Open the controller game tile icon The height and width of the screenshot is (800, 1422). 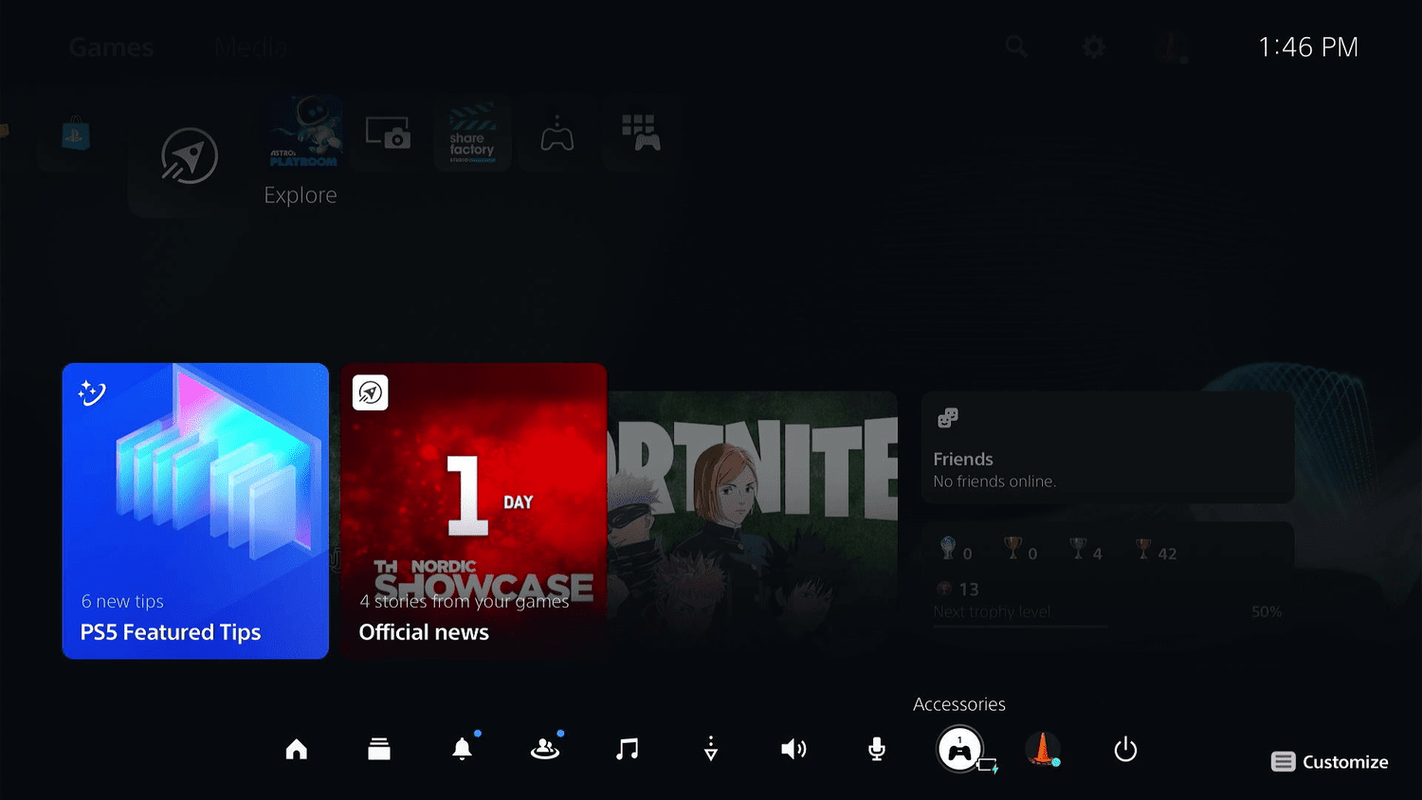(557, 133)
